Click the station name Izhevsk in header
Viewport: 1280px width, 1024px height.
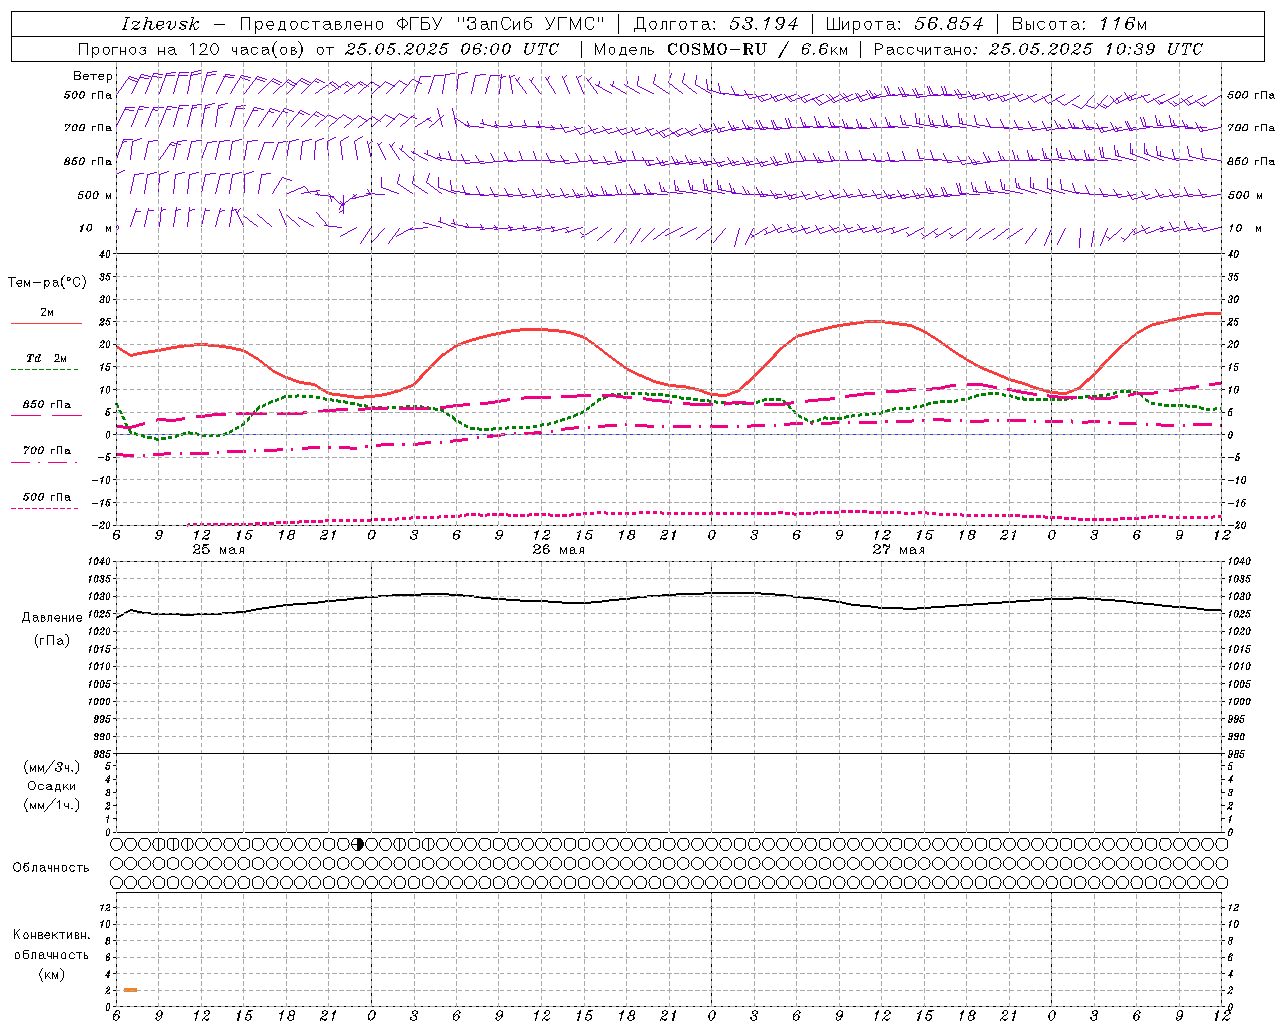pos(160,24)
